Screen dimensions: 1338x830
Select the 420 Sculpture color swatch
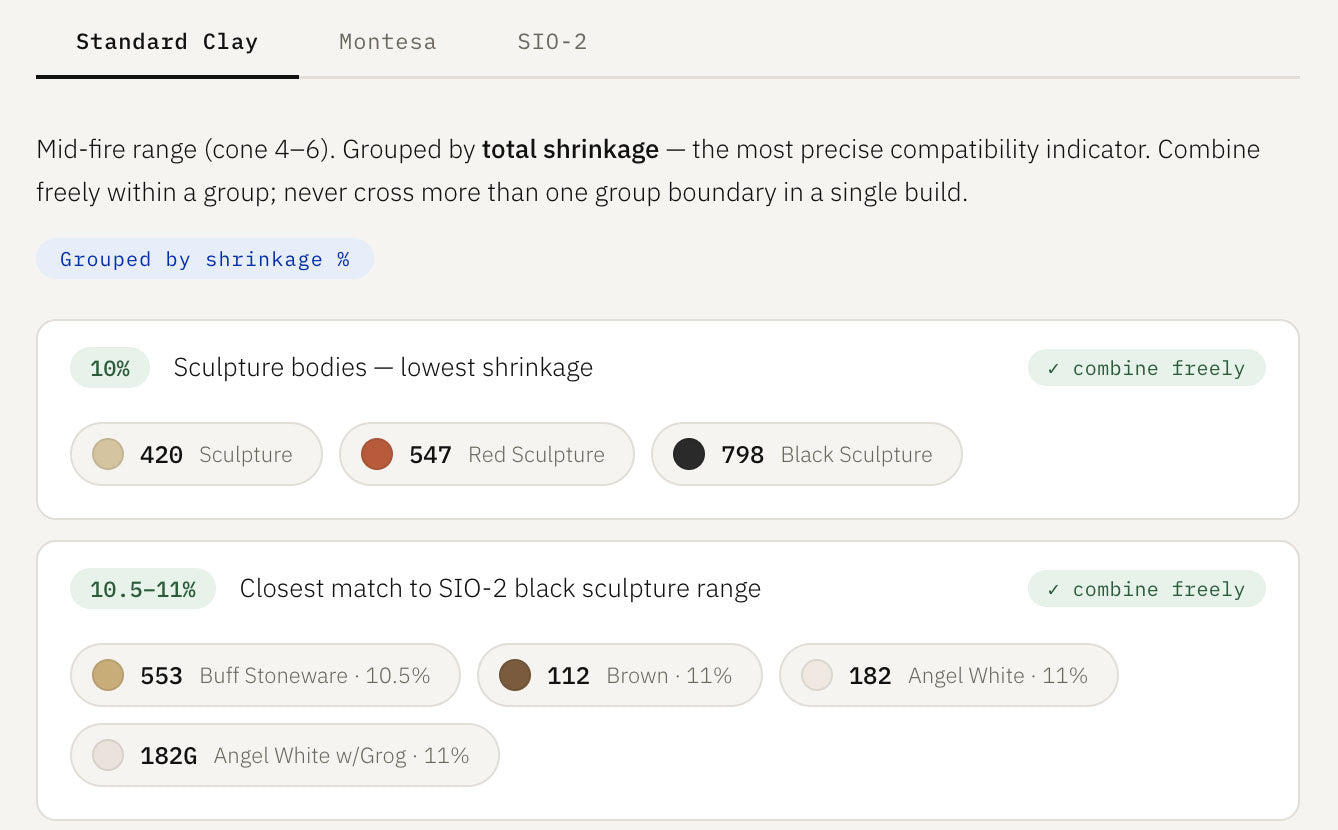tap(107, 454)
